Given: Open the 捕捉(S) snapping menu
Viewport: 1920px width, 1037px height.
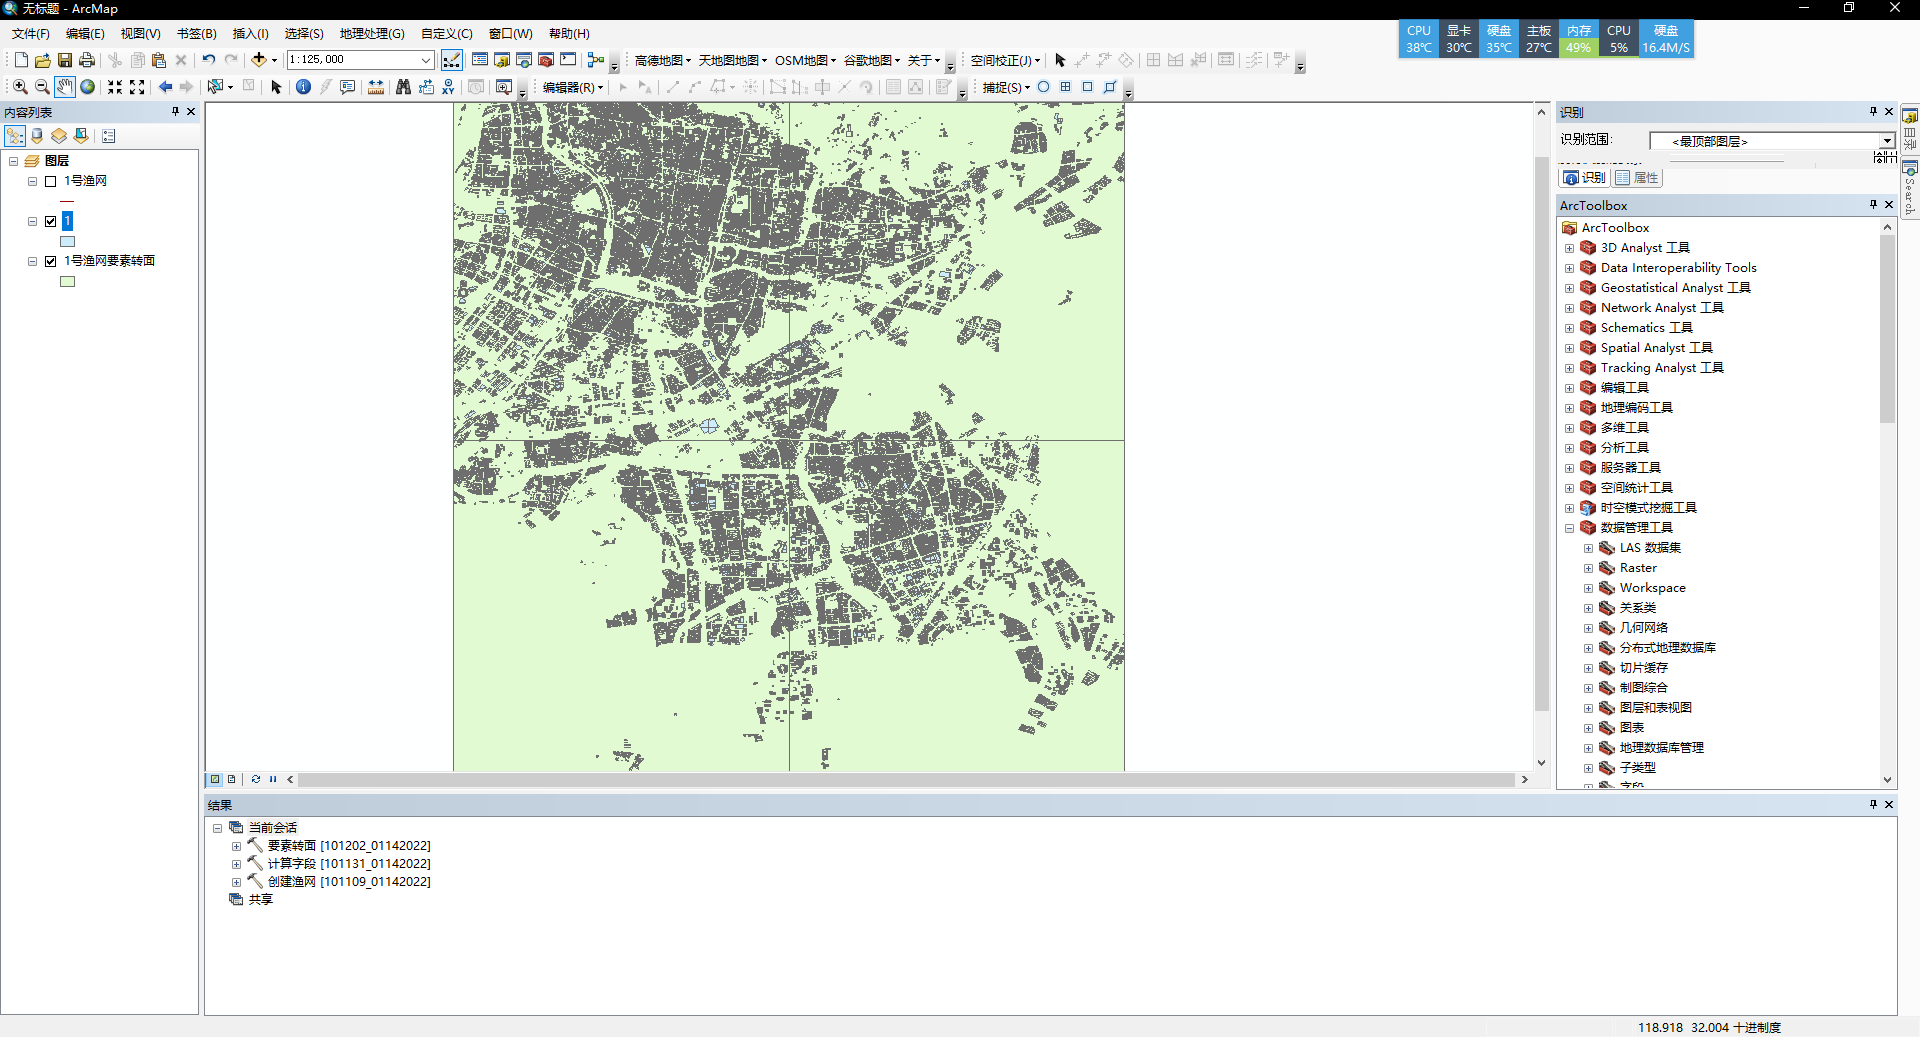Looking at the screenshot, I should click(x=1006, y=87).
